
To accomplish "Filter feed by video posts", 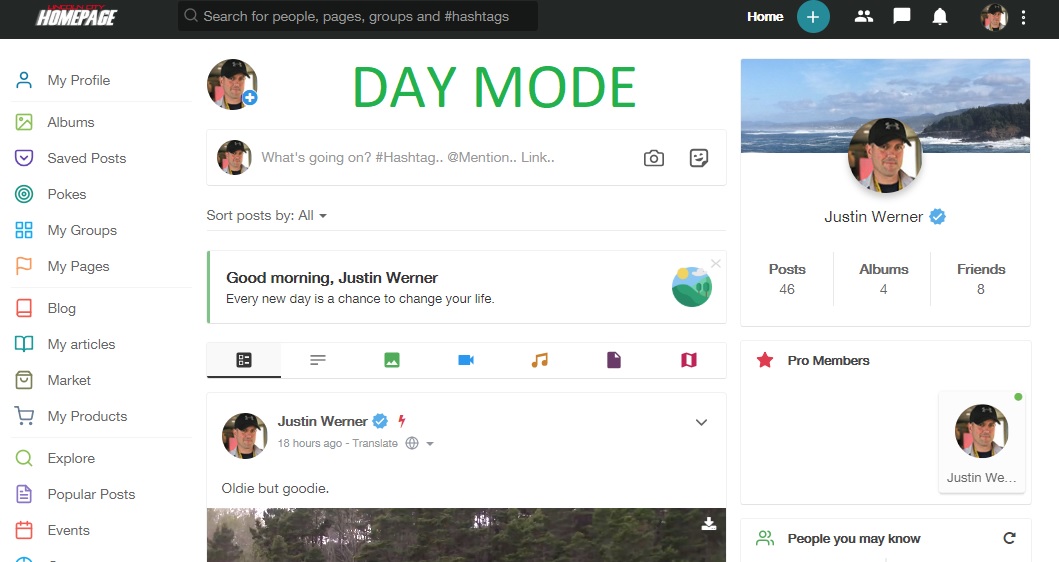I will pyautogui.click(x=466, y=360).
